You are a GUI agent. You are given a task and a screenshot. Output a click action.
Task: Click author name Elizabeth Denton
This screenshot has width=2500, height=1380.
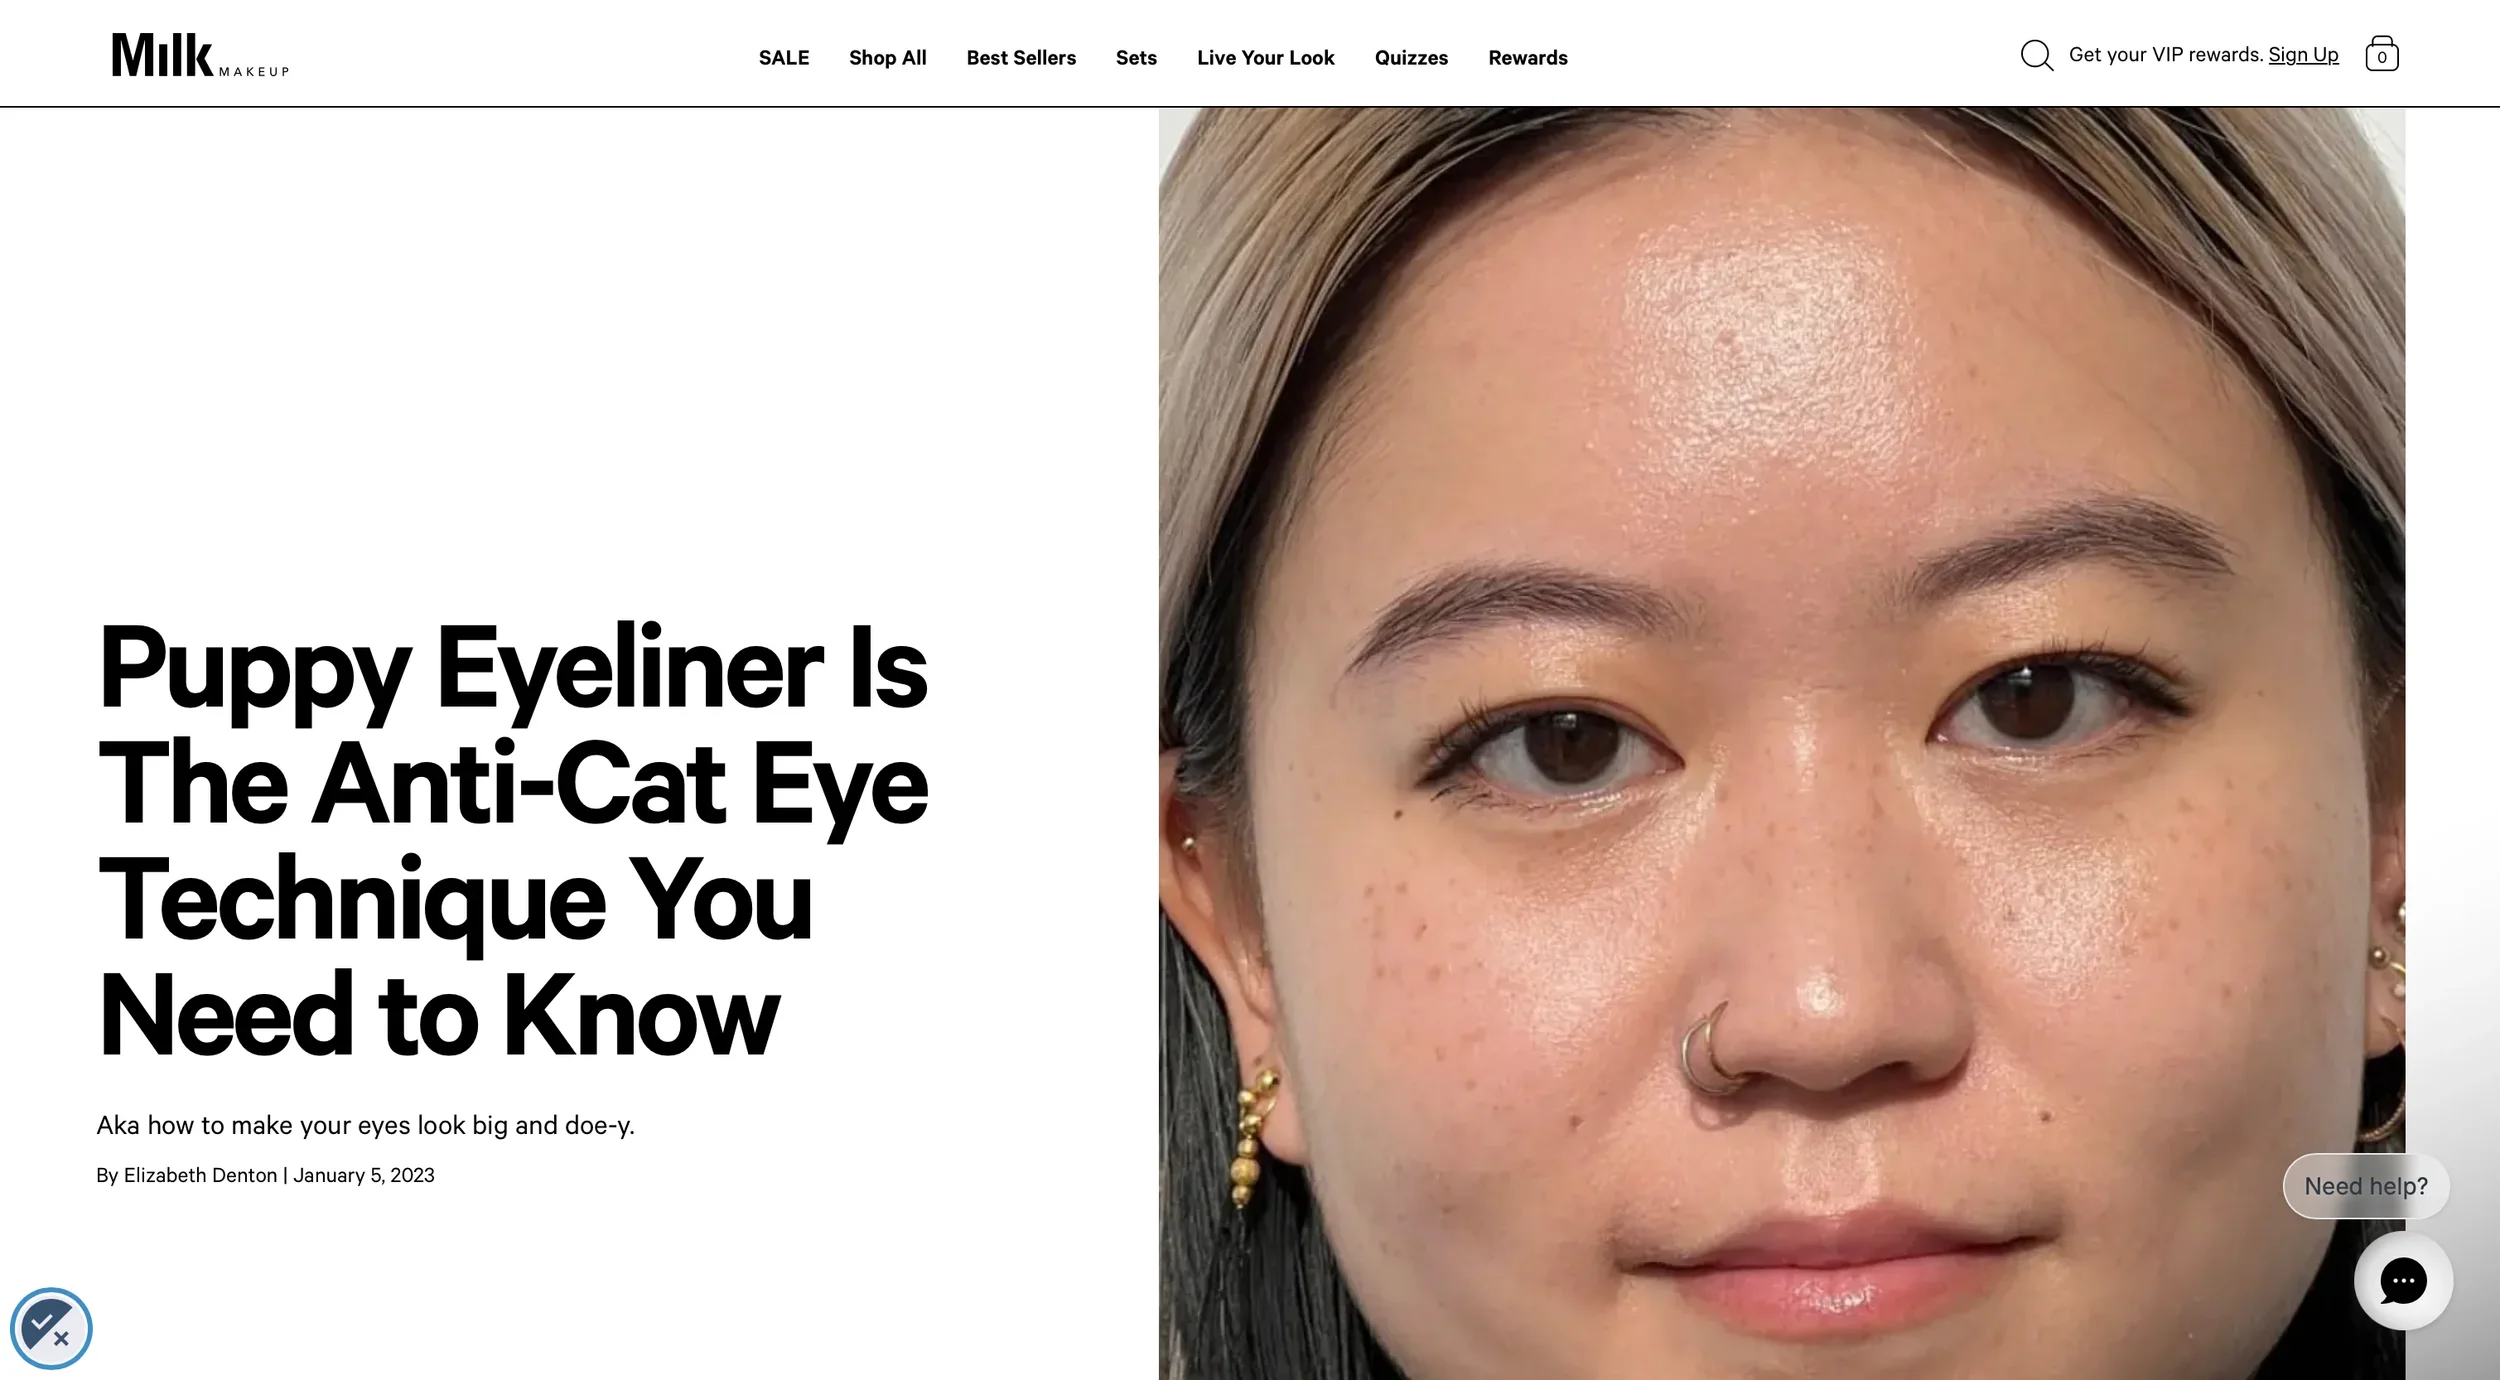tap(200, 1175)
